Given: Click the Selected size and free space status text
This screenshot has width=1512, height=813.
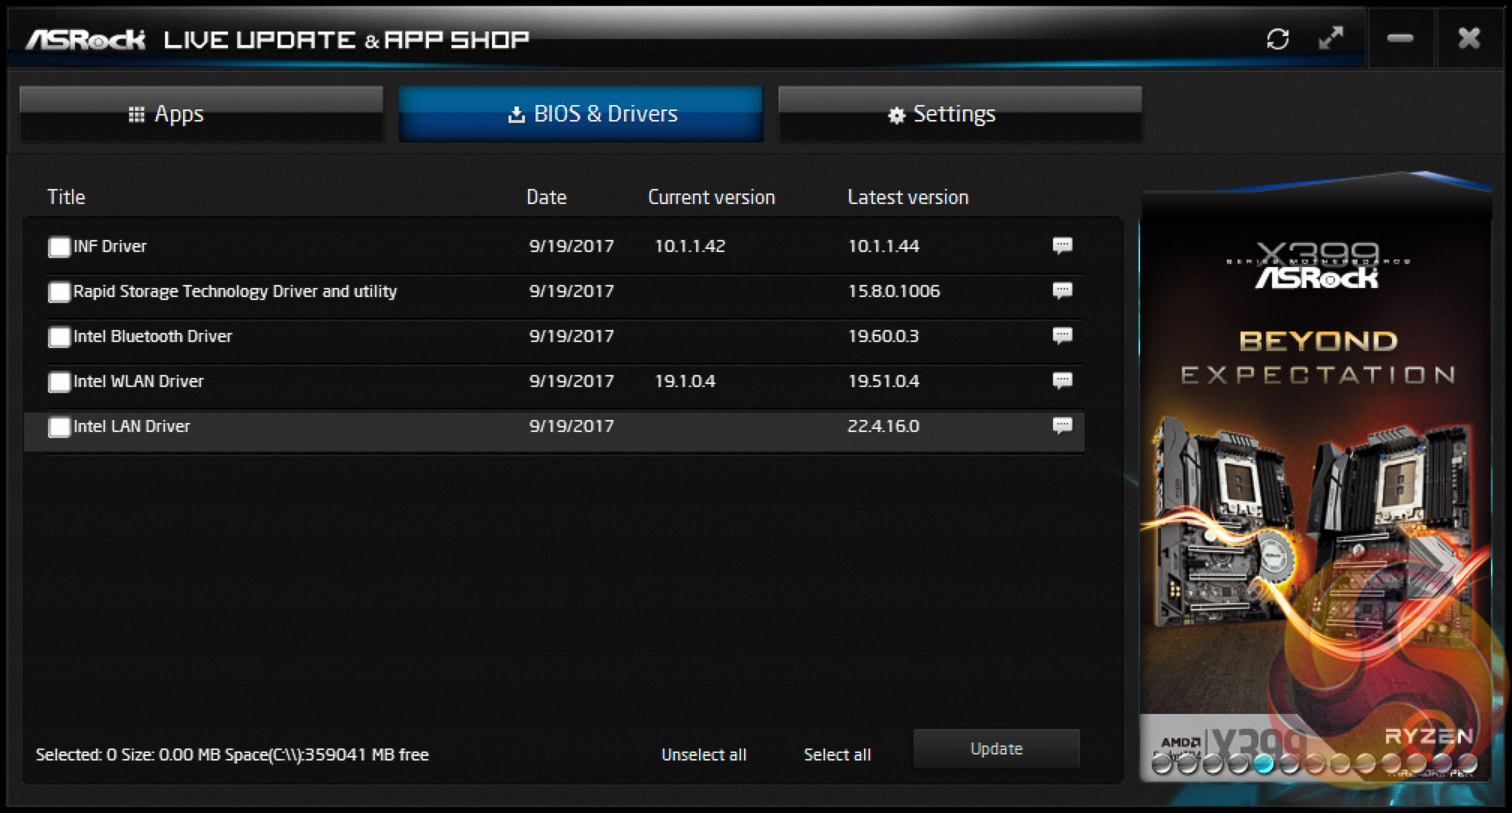Looking at the screenshot, I should (x=232, y=754).
